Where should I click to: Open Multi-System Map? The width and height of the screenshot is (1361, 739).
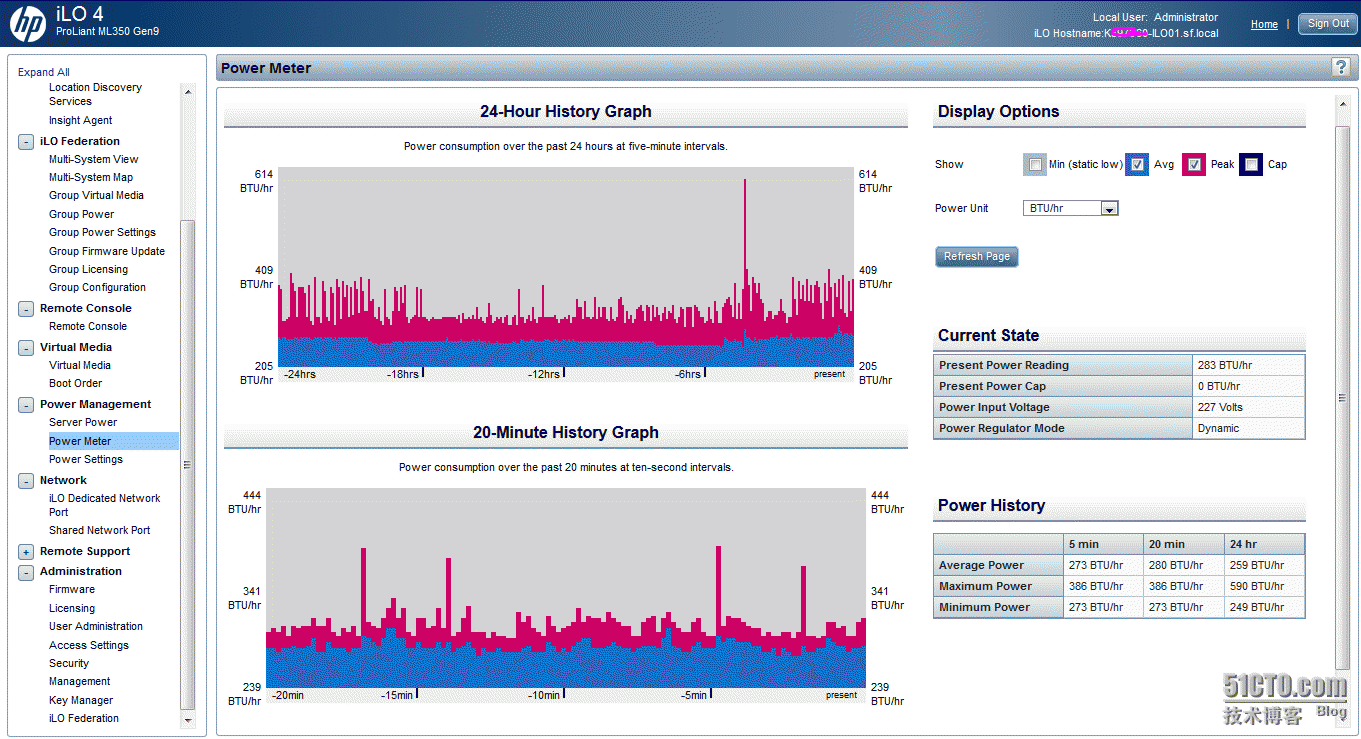coord(91,177)
